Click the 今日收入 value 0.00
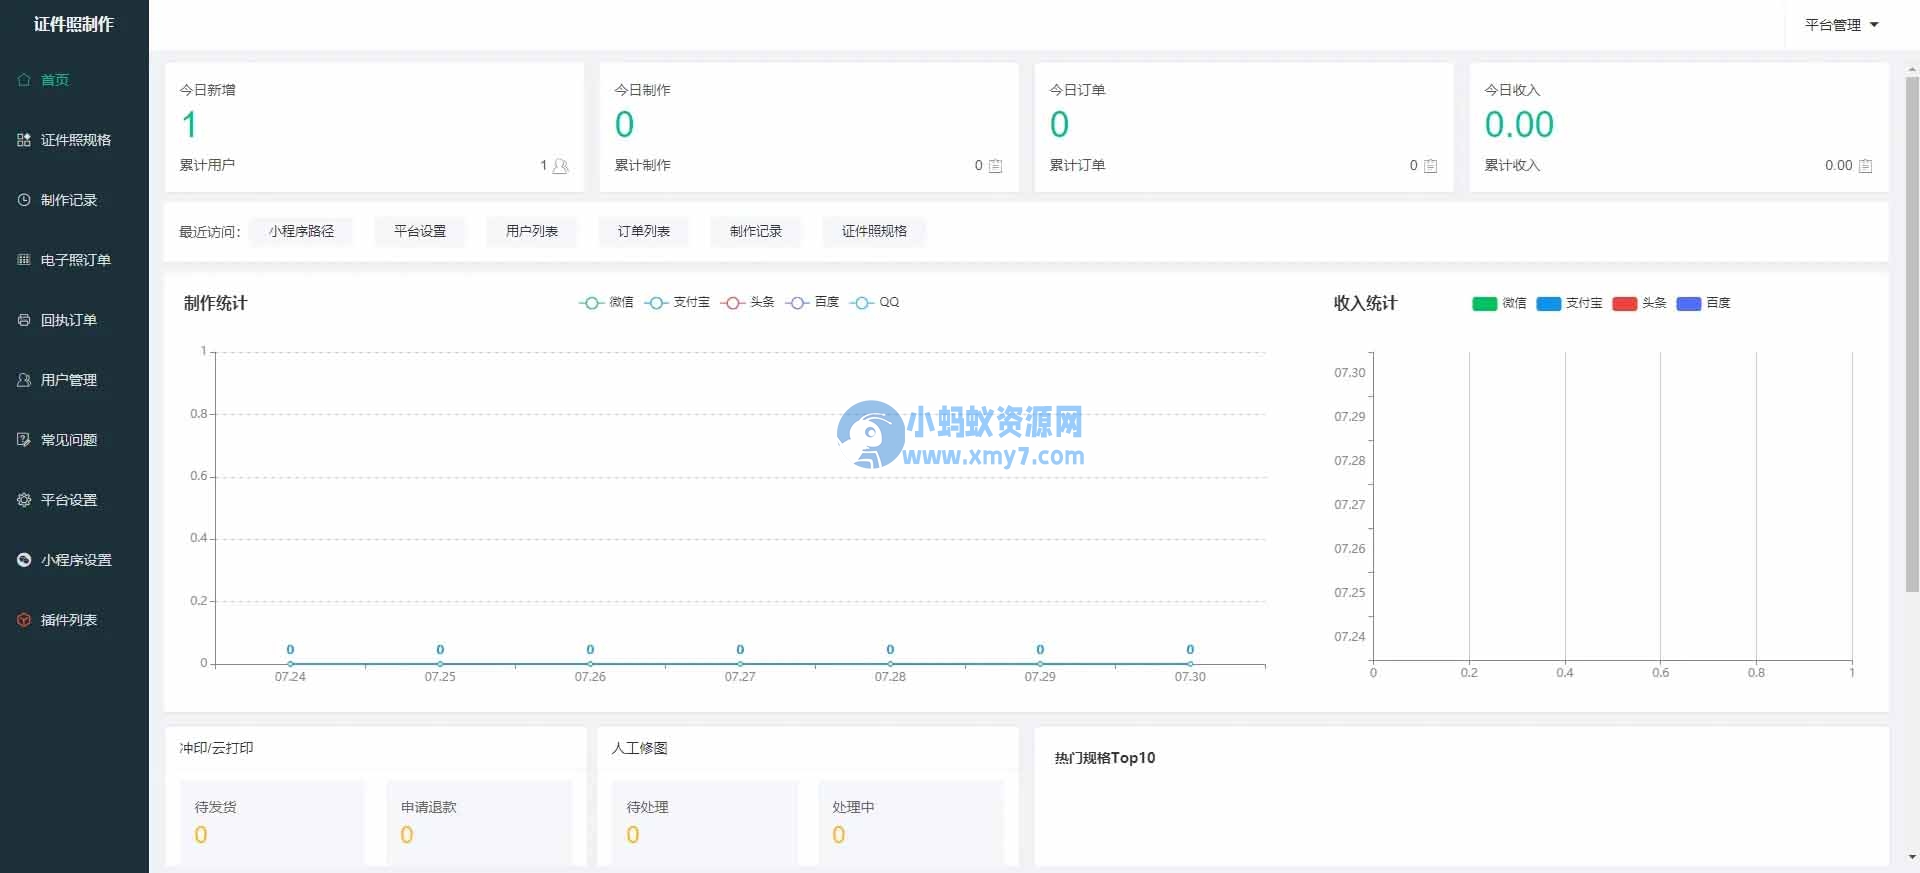The height and width of the screenshot is (873, 1920). 1518,125
